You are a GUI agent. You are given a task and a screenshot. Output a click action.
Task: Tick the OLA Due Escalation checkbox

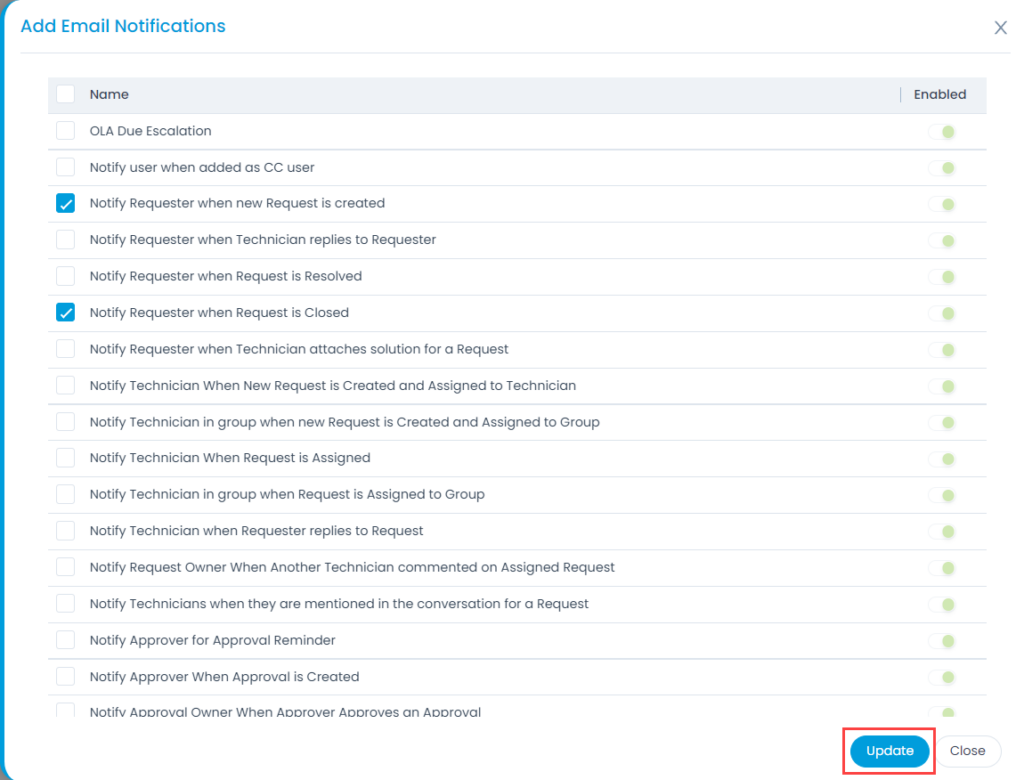65,131
